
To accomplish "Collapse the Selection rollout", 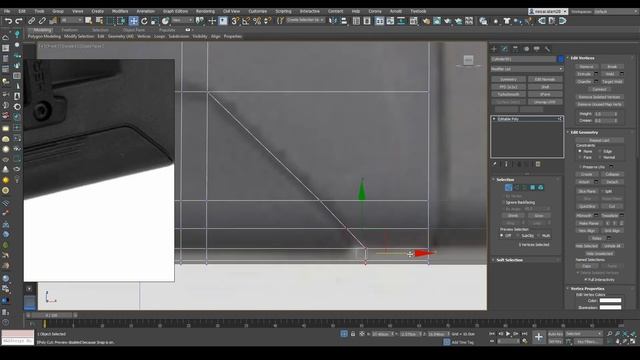I will [505, 180].
